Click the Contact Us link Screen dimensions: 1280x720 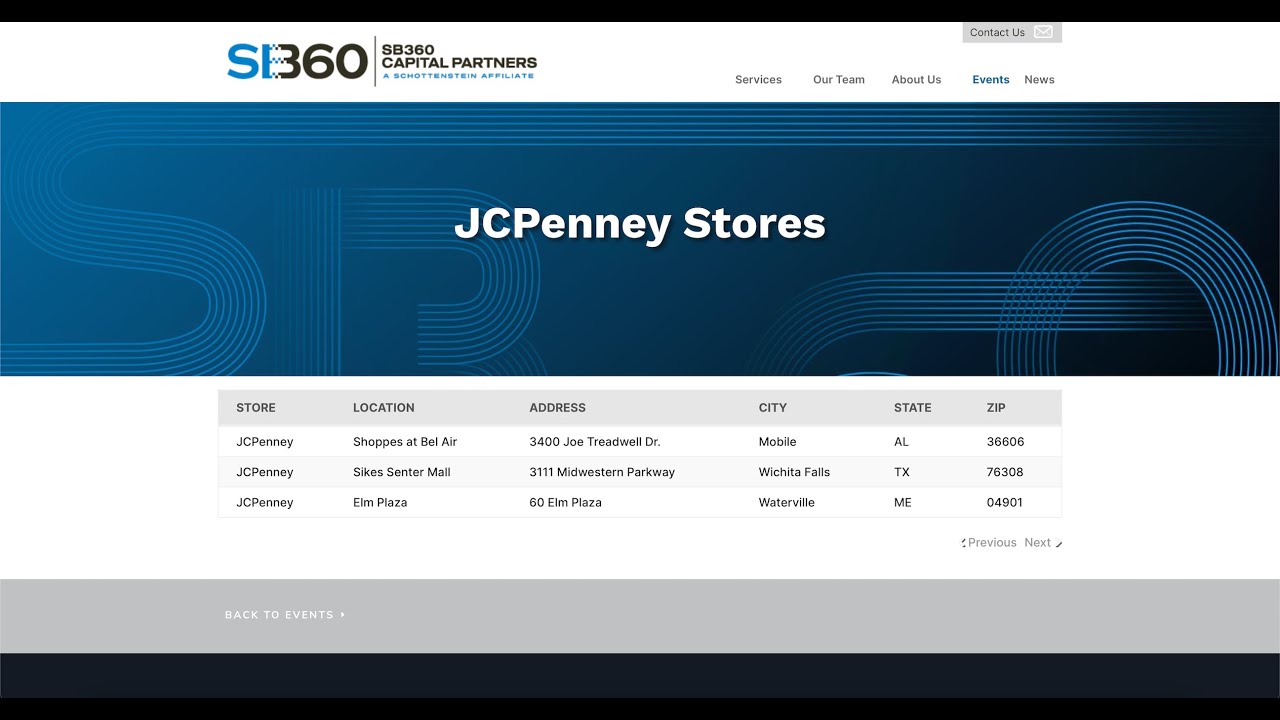pyautogui.click(x=997, y=32)
